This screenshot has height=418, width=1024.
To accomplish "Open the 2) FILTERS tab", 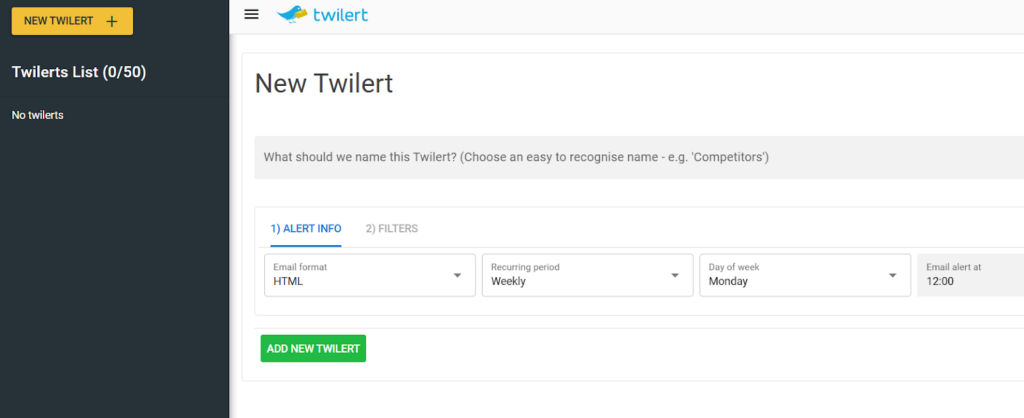I will click(392, 229).
